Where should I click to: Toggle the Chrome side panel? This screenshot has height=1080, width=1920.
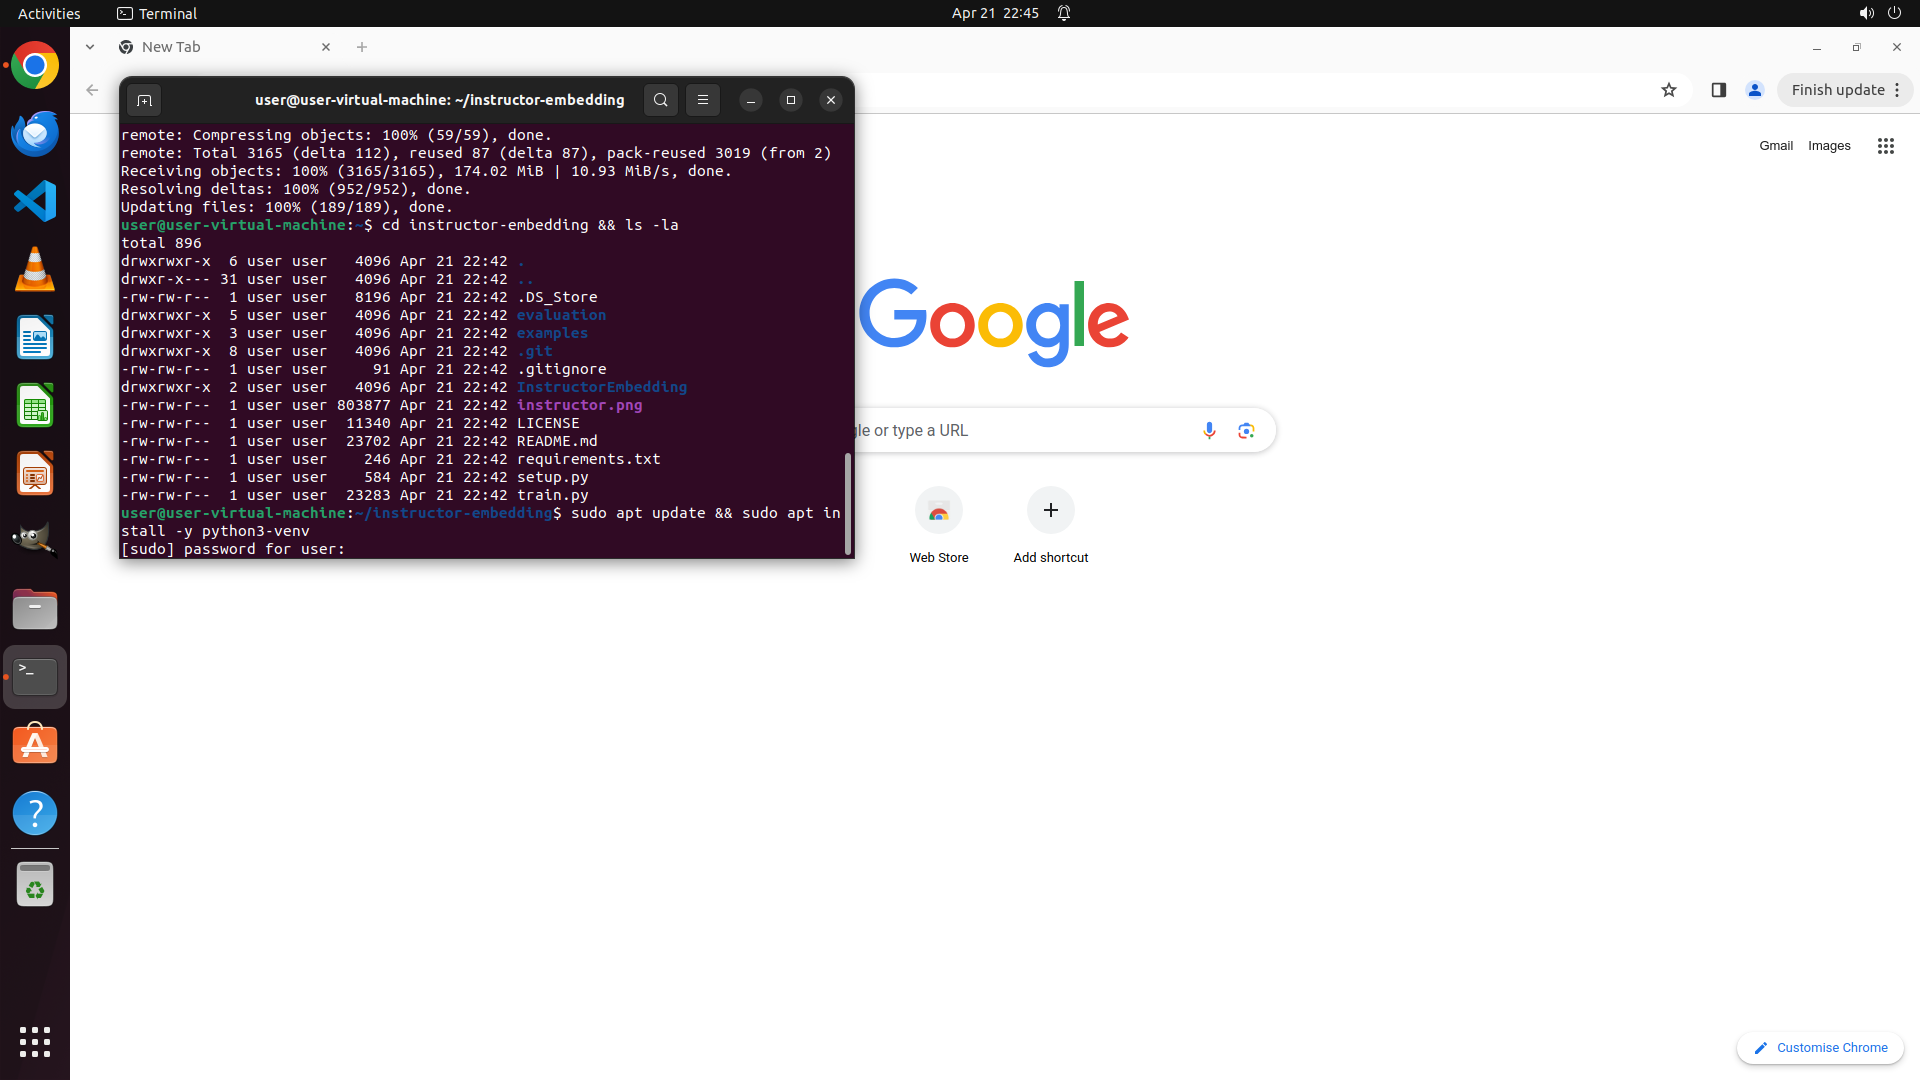coord(1718,90)
